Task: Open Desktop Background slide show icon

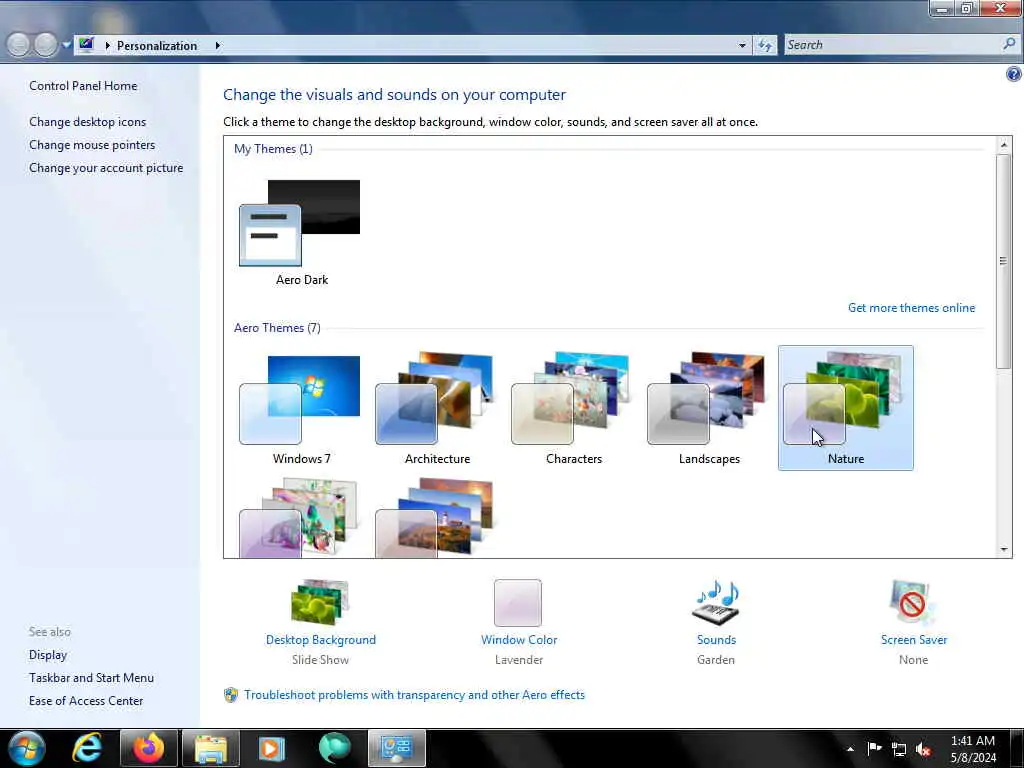Action: coord(320,602)
